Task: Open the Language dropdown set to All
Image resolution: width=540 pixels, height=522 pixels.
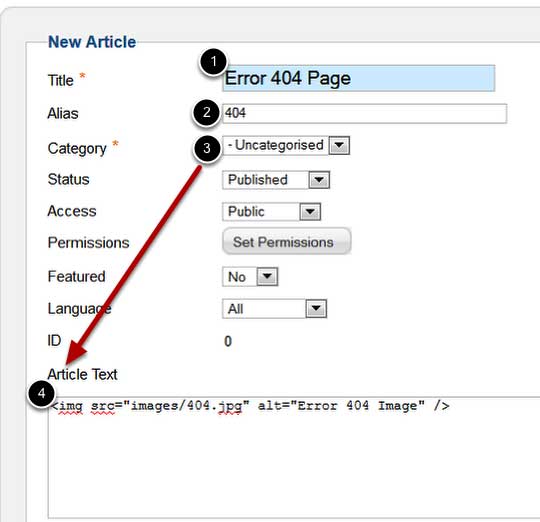Action: click(x=274, y=309)
